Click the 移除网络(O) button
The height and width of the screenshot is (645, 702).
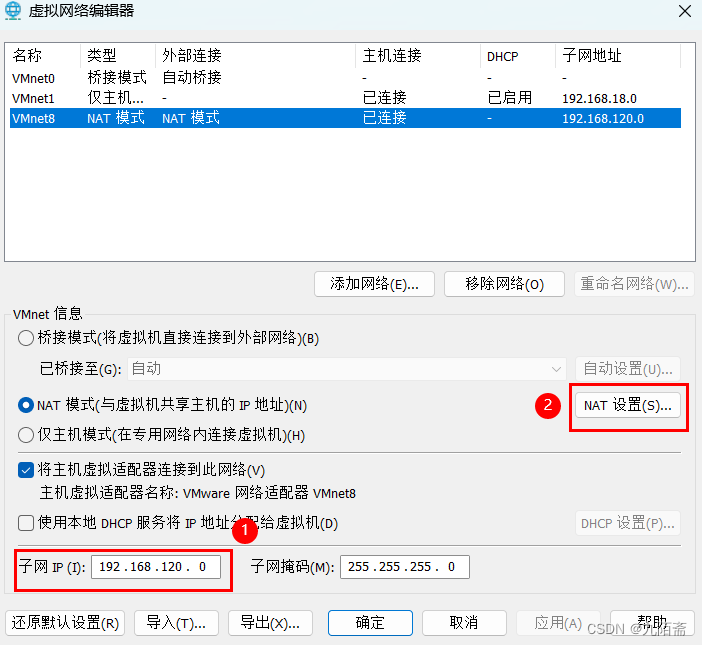point(504,284)
